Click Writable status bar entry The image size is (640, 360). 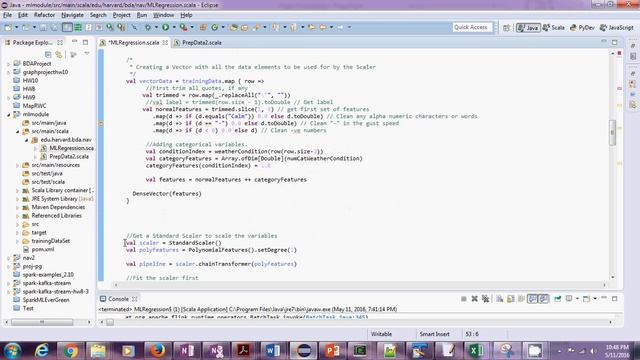381,334
